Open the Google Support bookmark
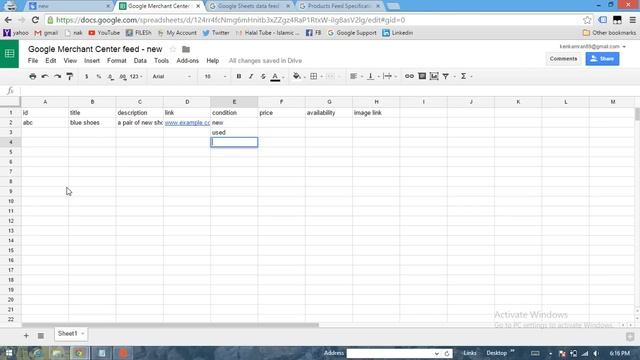 point(352,33)
